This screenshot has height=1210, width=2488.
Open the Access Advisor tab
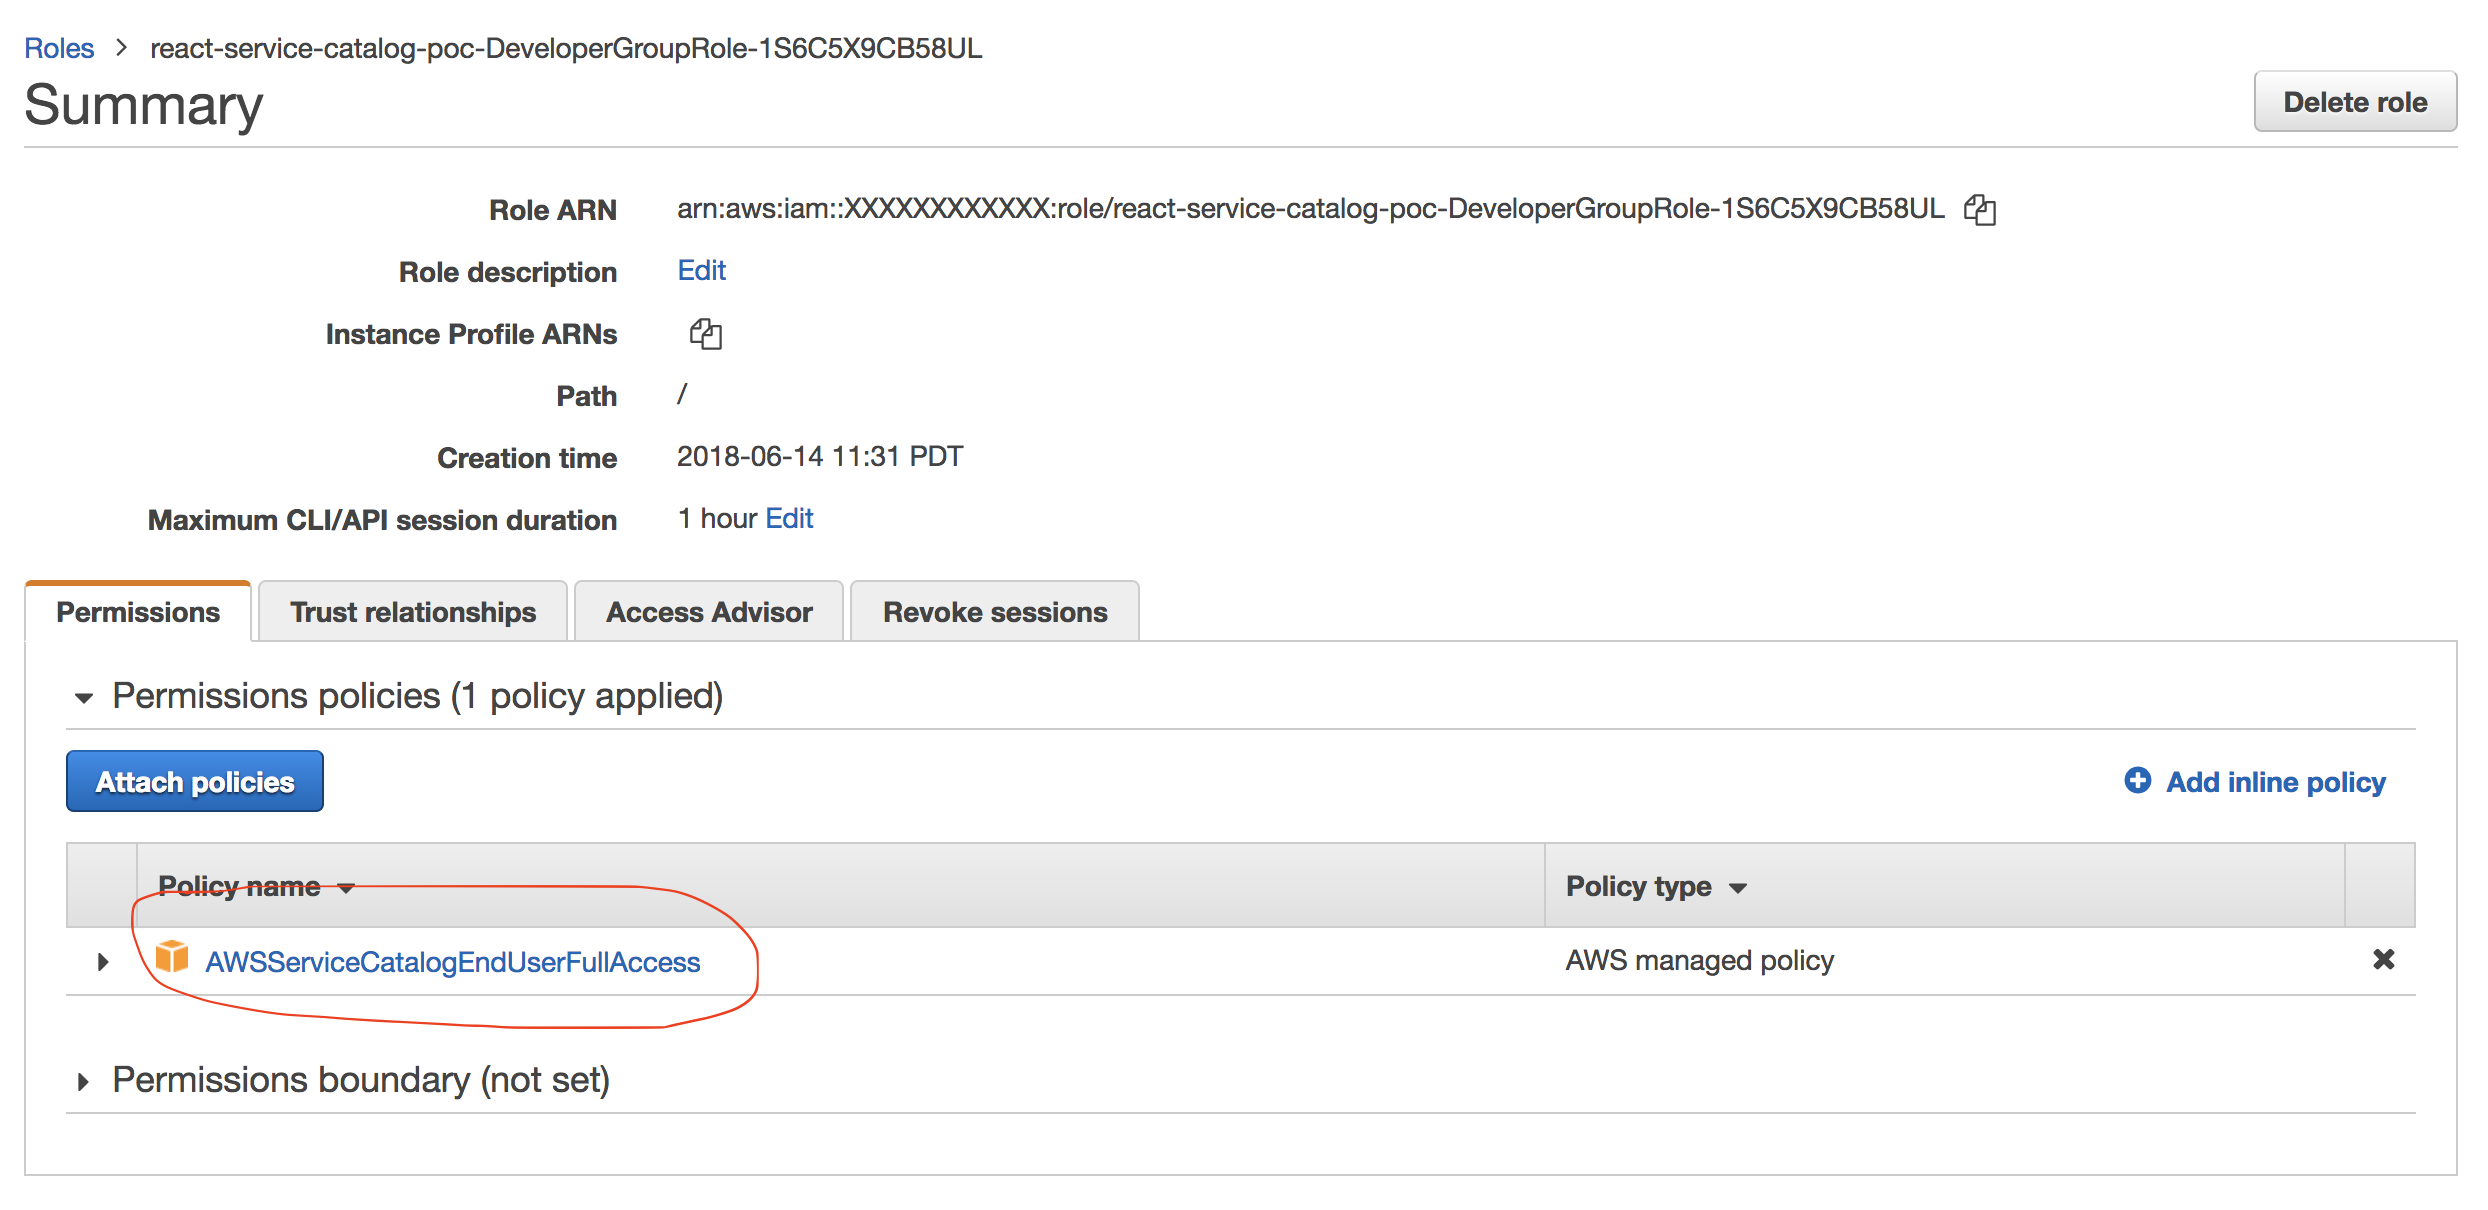pos(709,612)
